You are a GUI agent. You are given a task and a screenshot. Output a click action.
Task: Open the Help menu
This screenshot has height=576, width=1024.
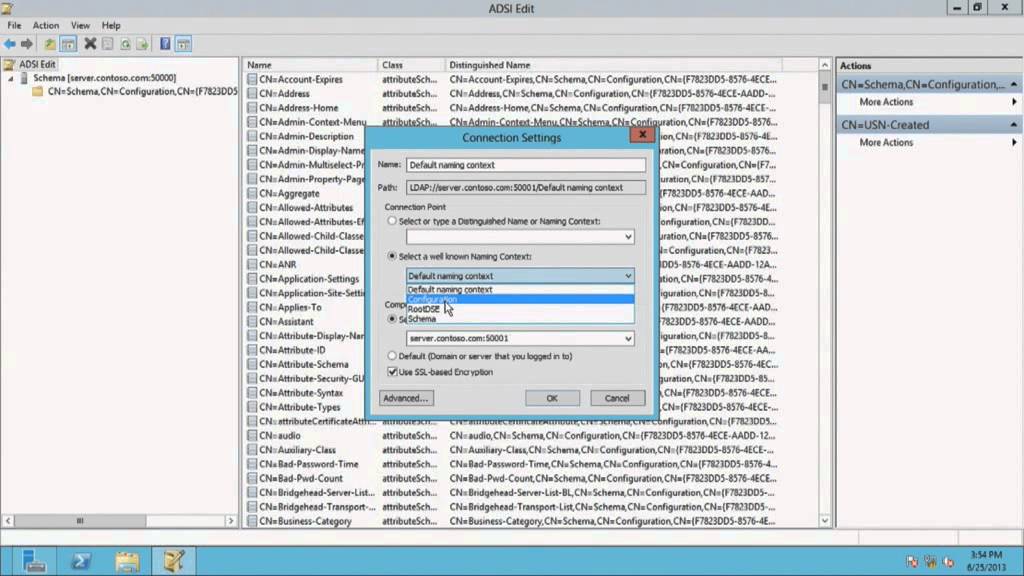(111, 25)
